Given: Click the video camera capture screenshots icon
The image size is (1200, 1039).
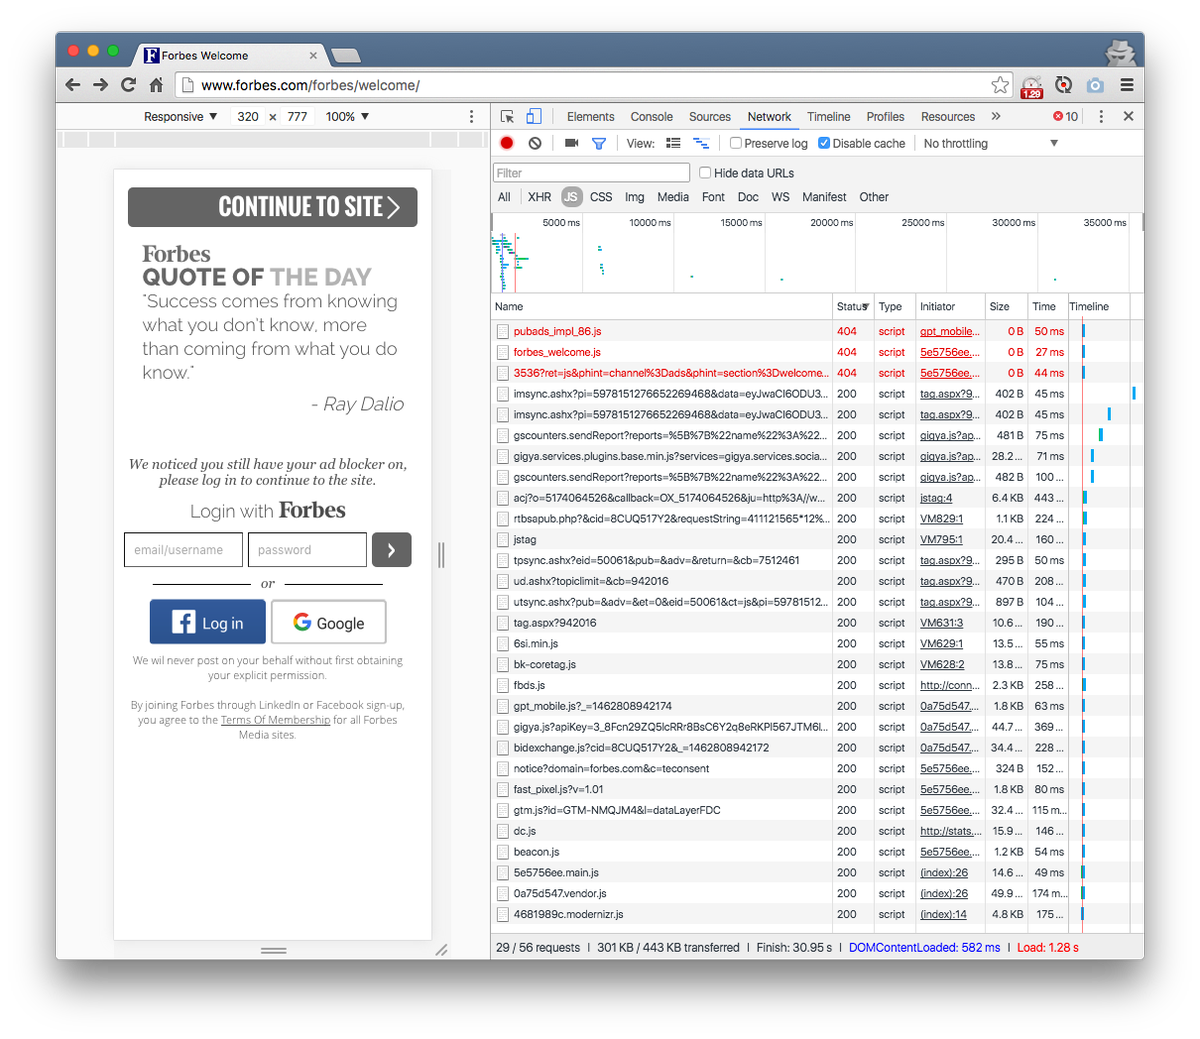Looking at the screenshot, I should tap(571, 143).
